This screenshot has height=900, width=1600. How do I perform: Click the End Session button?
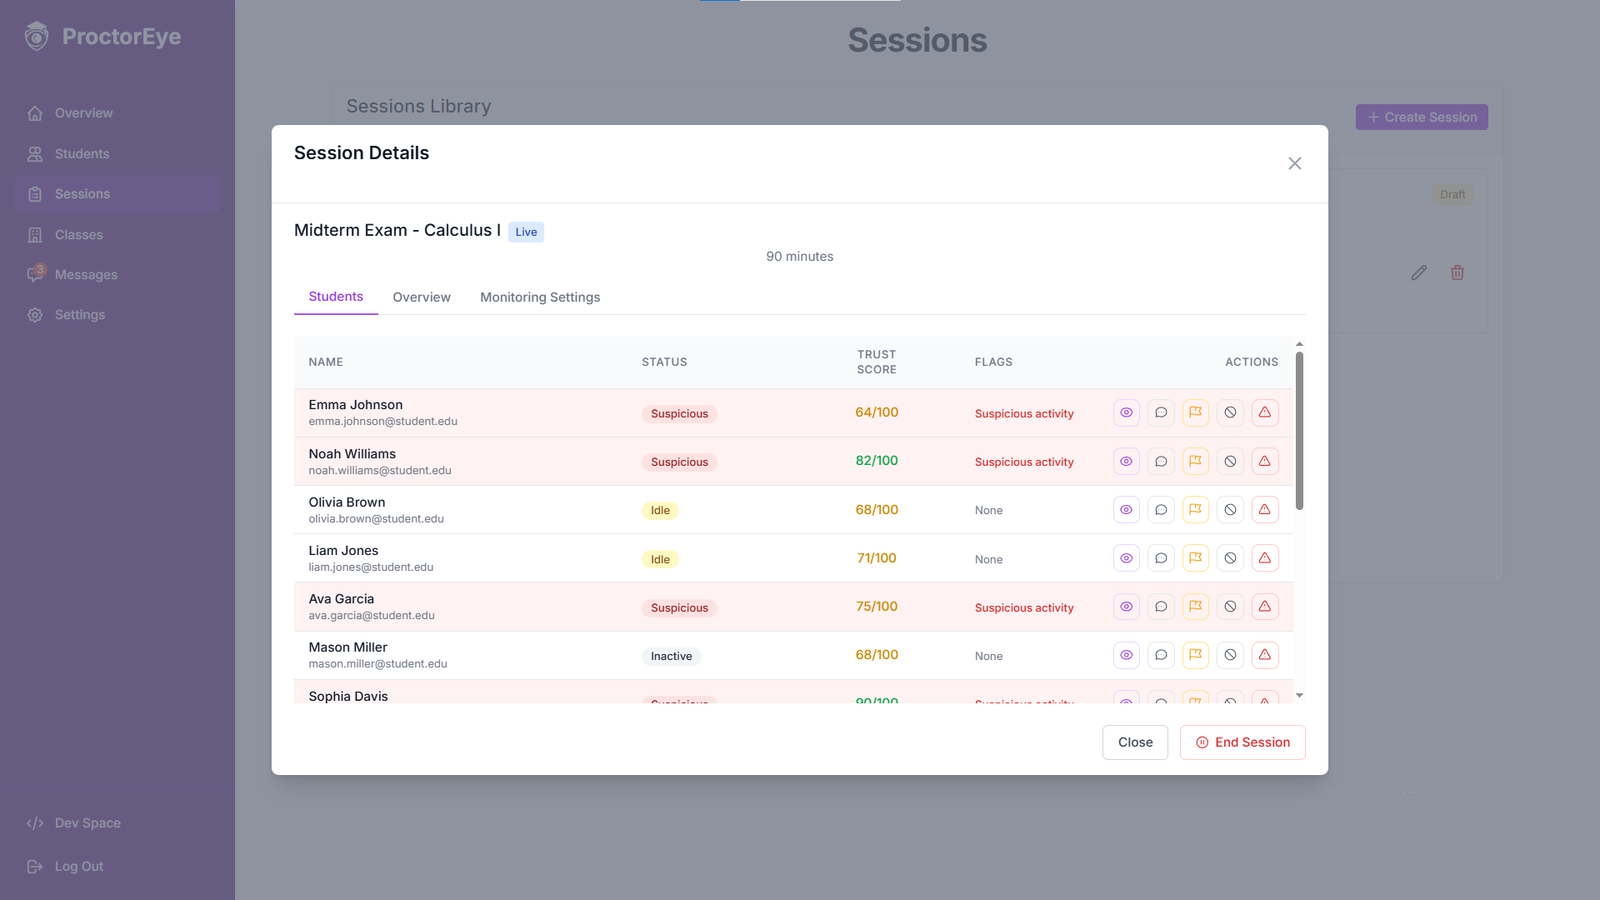pyautogui.click(x=1242, y=742)
